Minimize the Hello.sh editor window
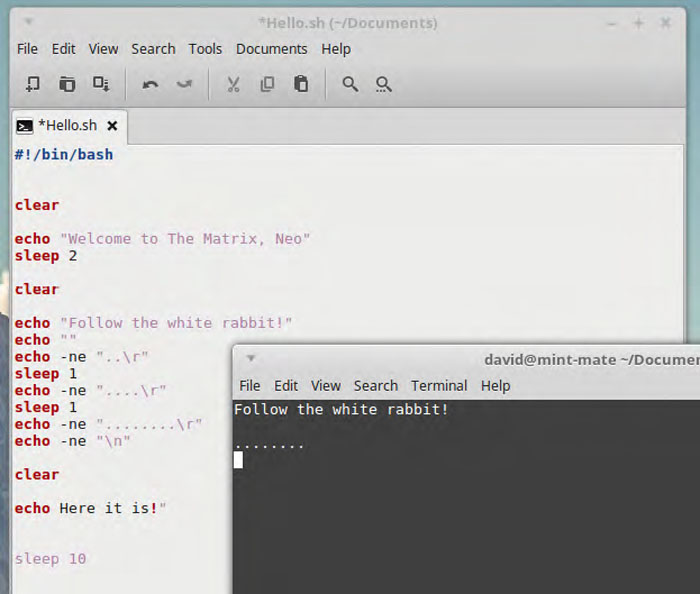 click(611, 23)
